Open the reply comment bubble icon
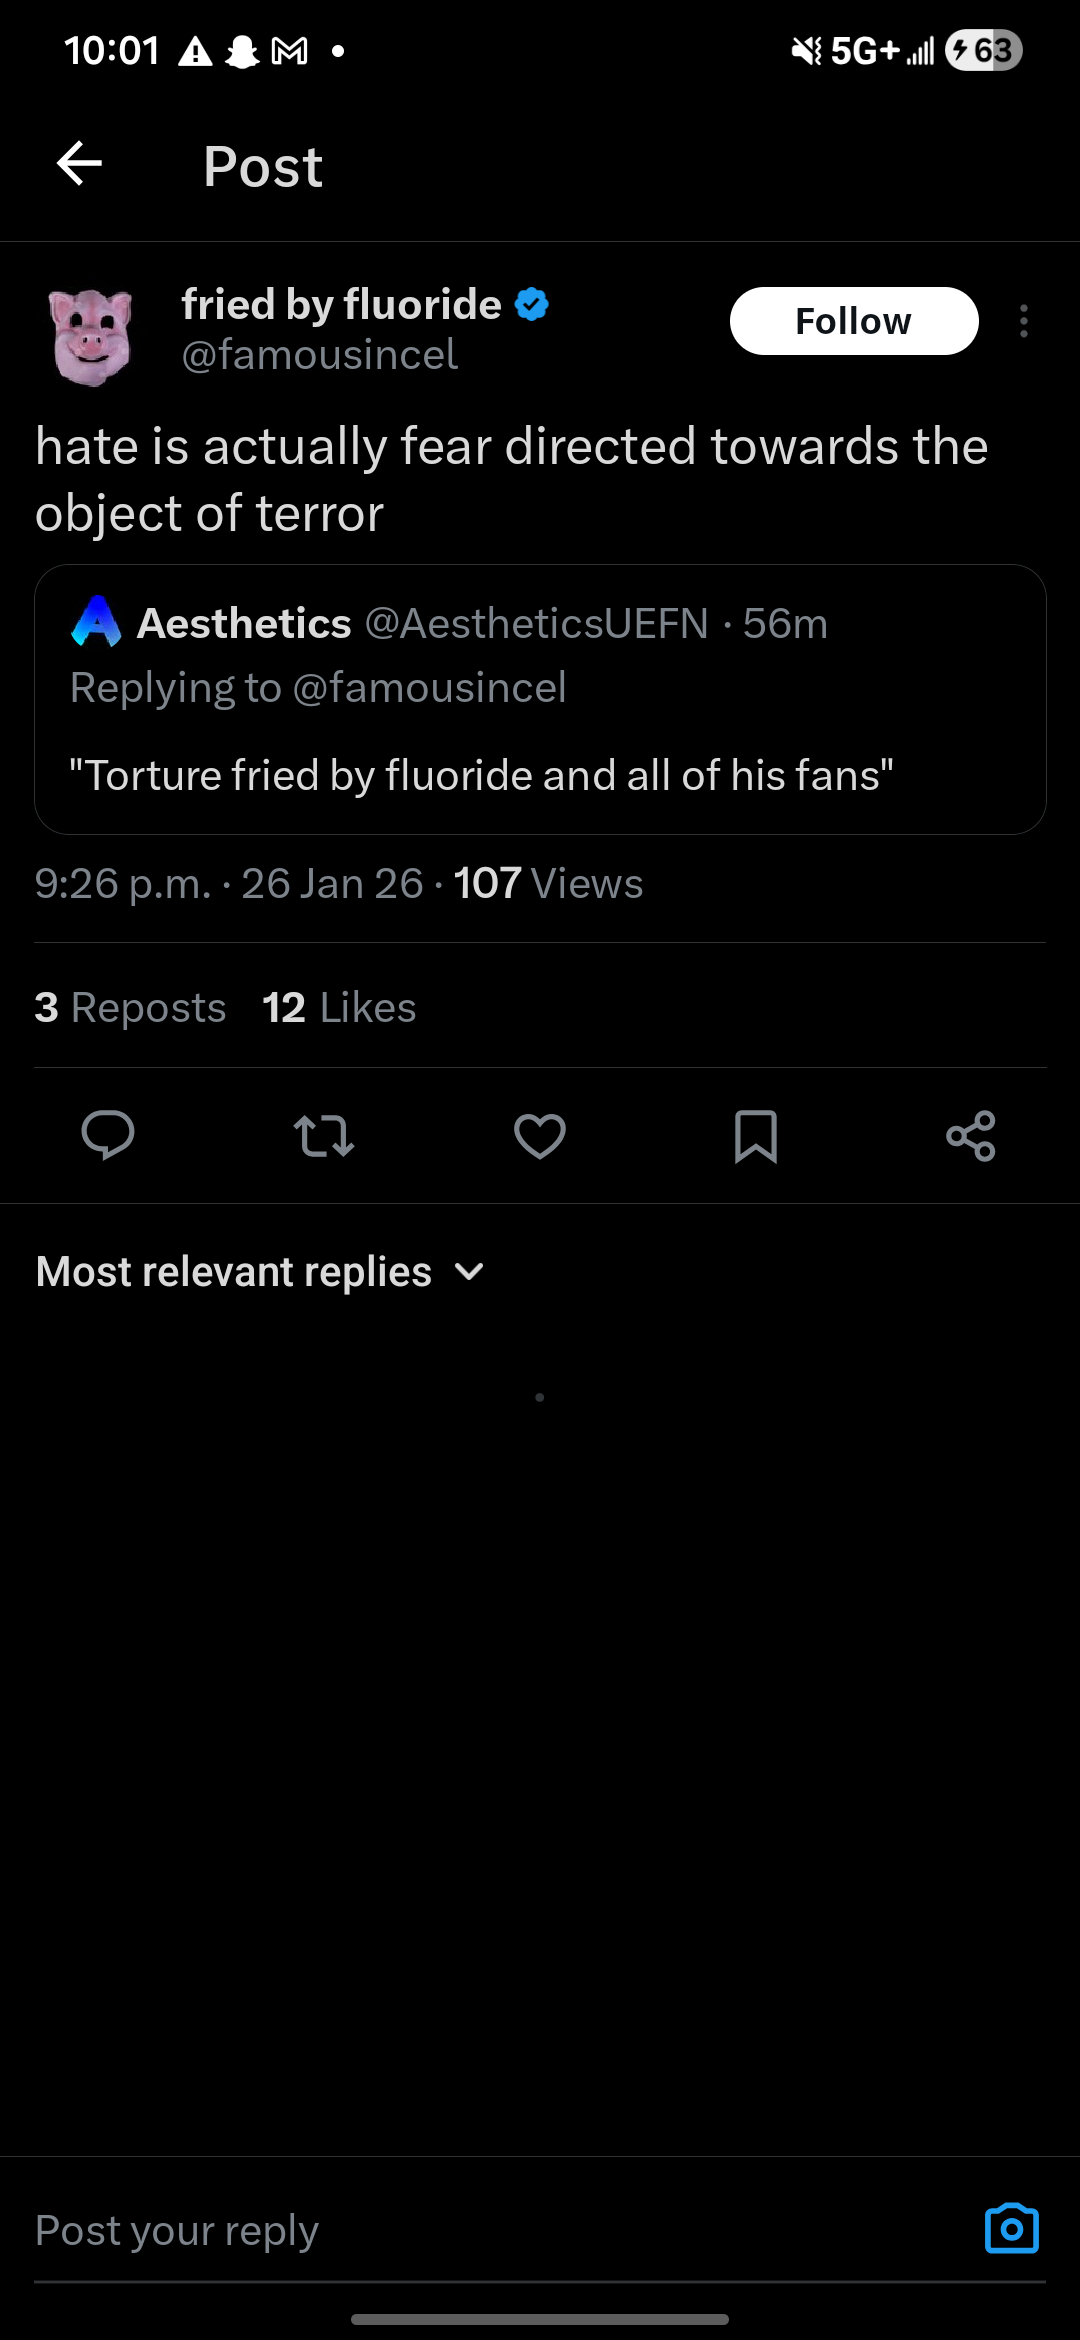Image resolution: width=1080 pixels, height=2340 pixels. (x=108, y=1135)
